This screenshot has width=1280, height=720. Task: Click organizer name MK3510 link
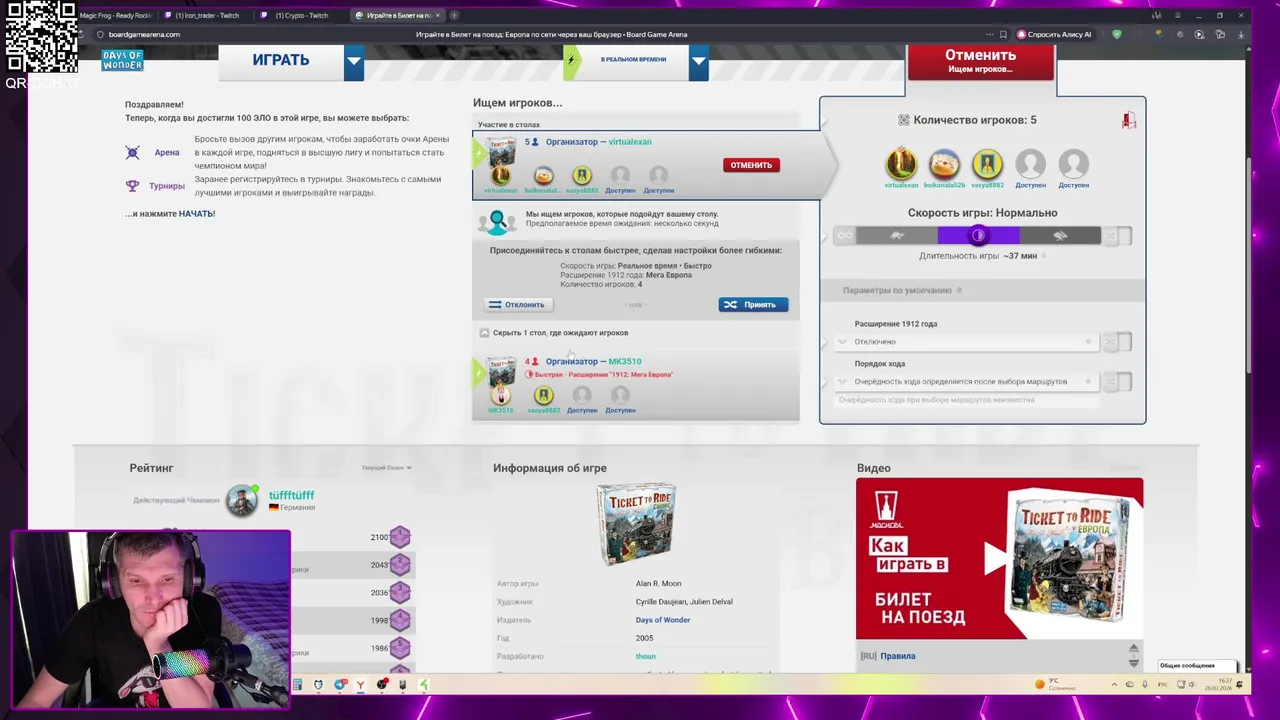tap(625, 361)
